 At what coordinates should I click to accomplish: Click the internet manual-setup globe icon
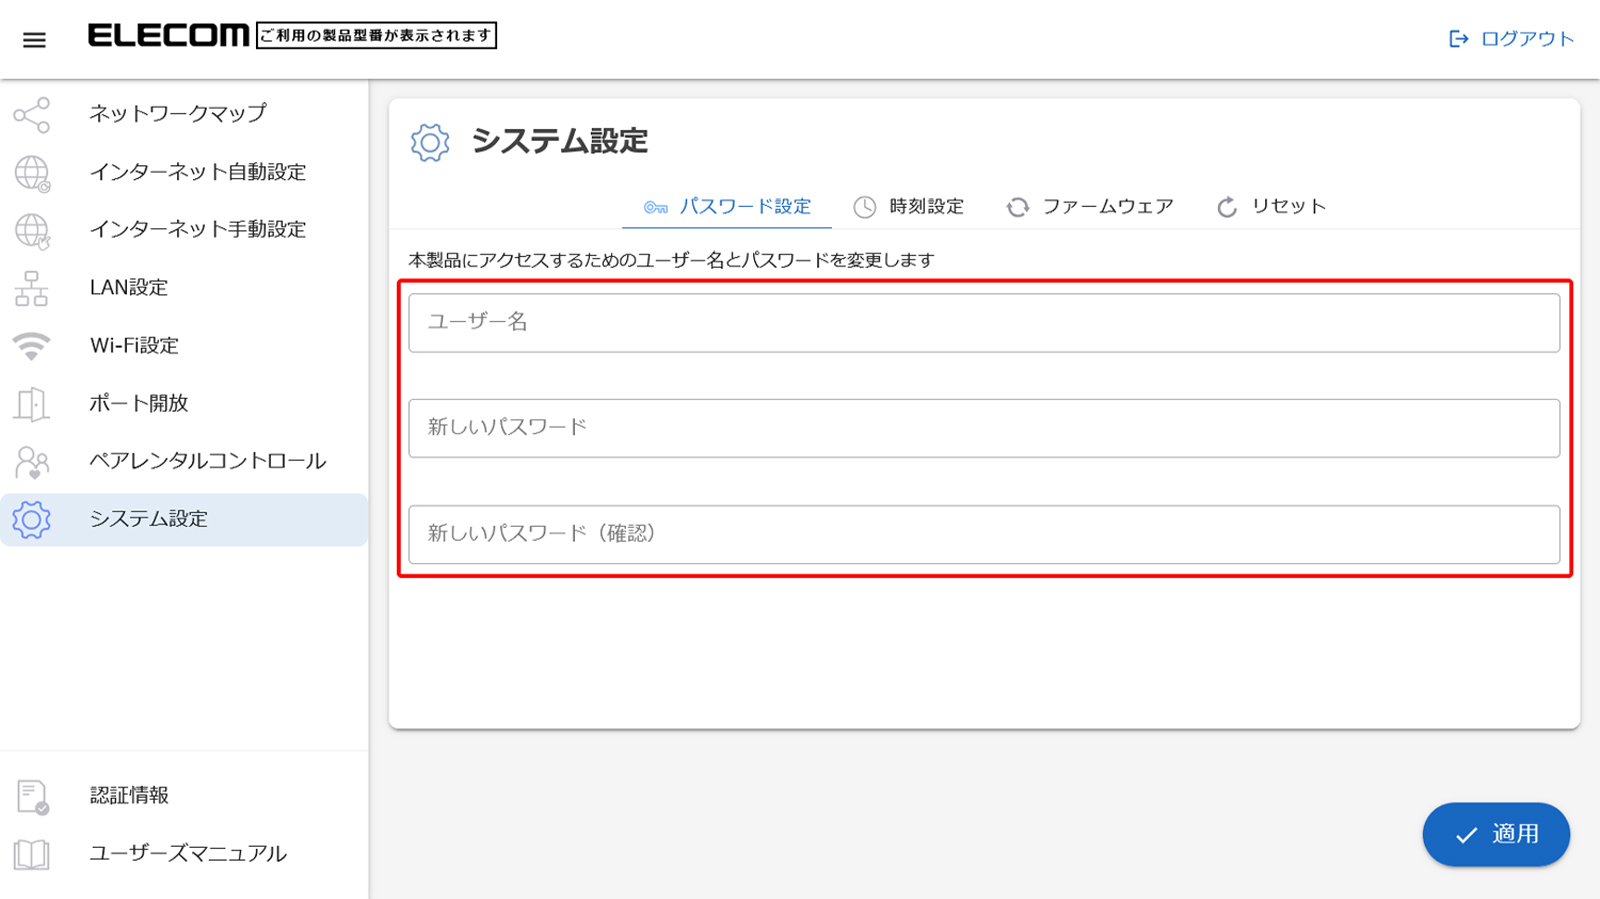coord(32,231)
